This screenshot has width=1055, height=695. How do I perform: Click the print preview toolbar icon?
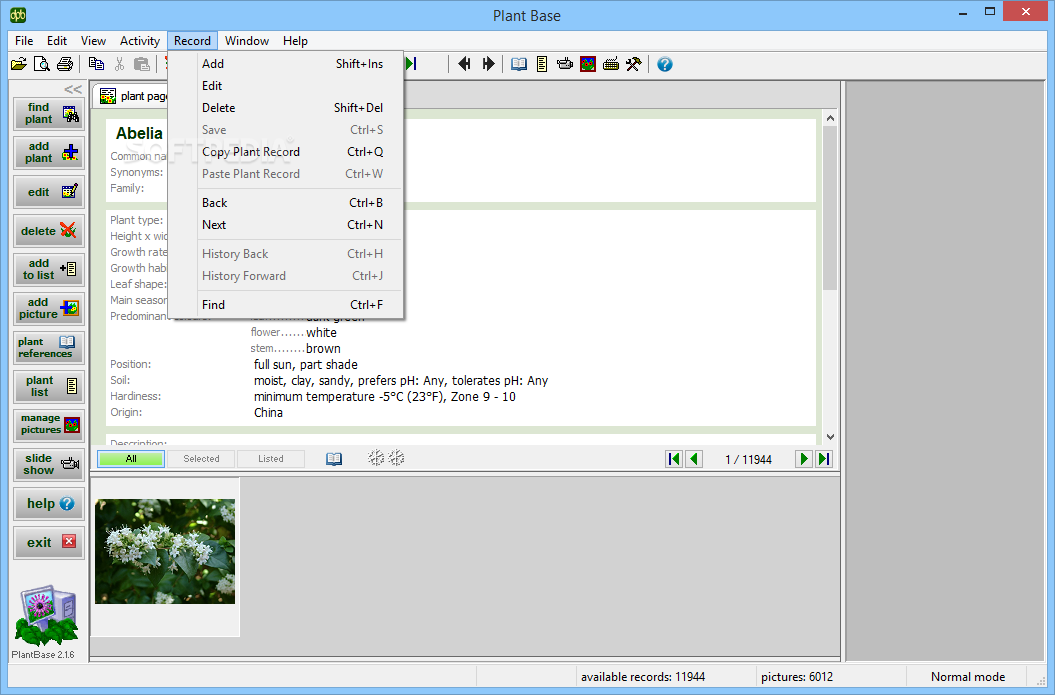pos(42,64)
